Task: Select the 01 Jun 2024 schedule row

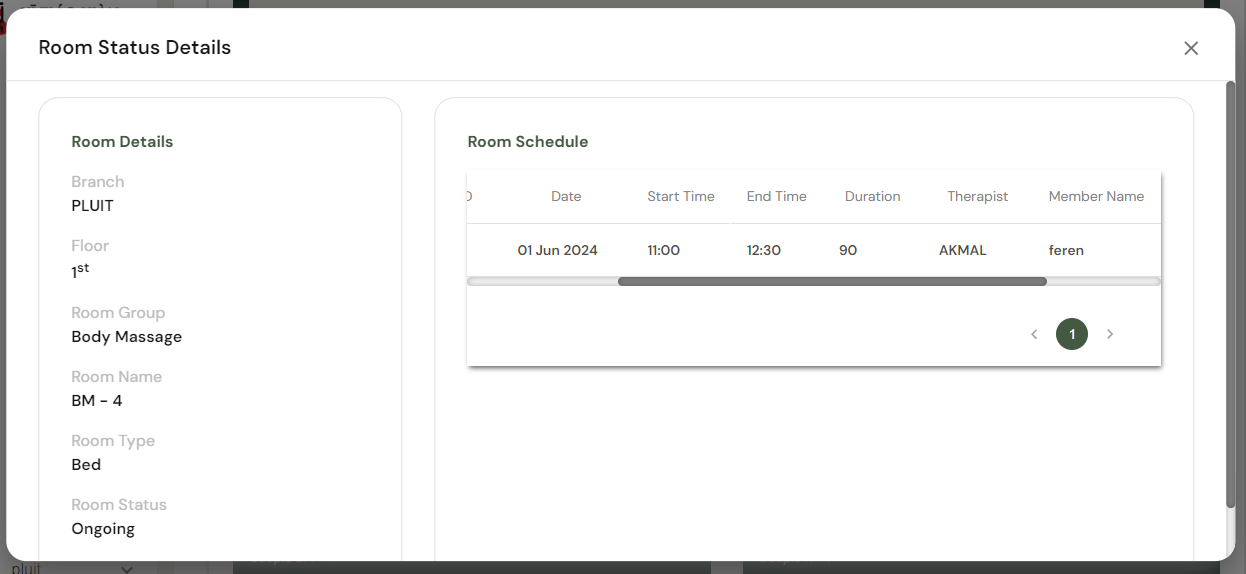Action: click(558, 251)
